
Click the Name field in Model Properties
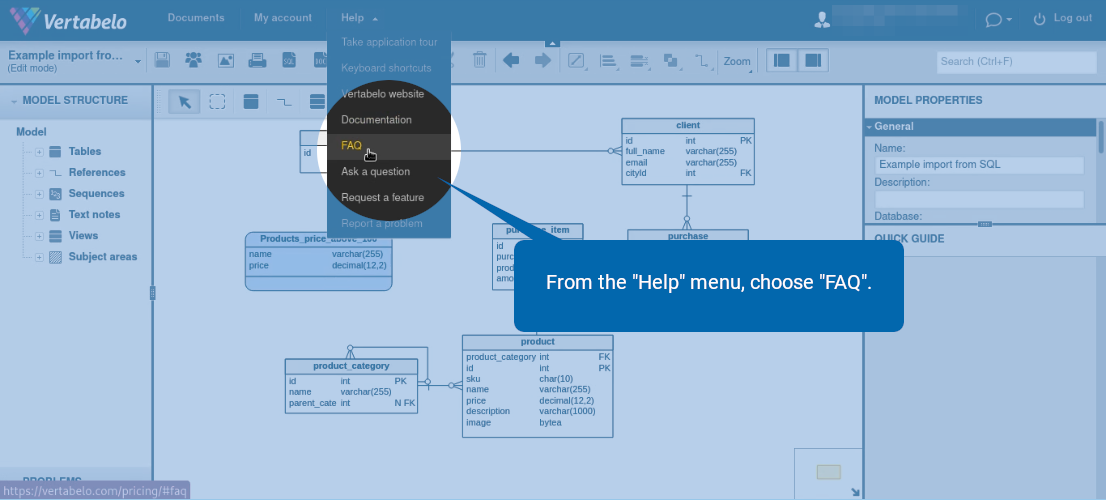click(x=979, y=165)
